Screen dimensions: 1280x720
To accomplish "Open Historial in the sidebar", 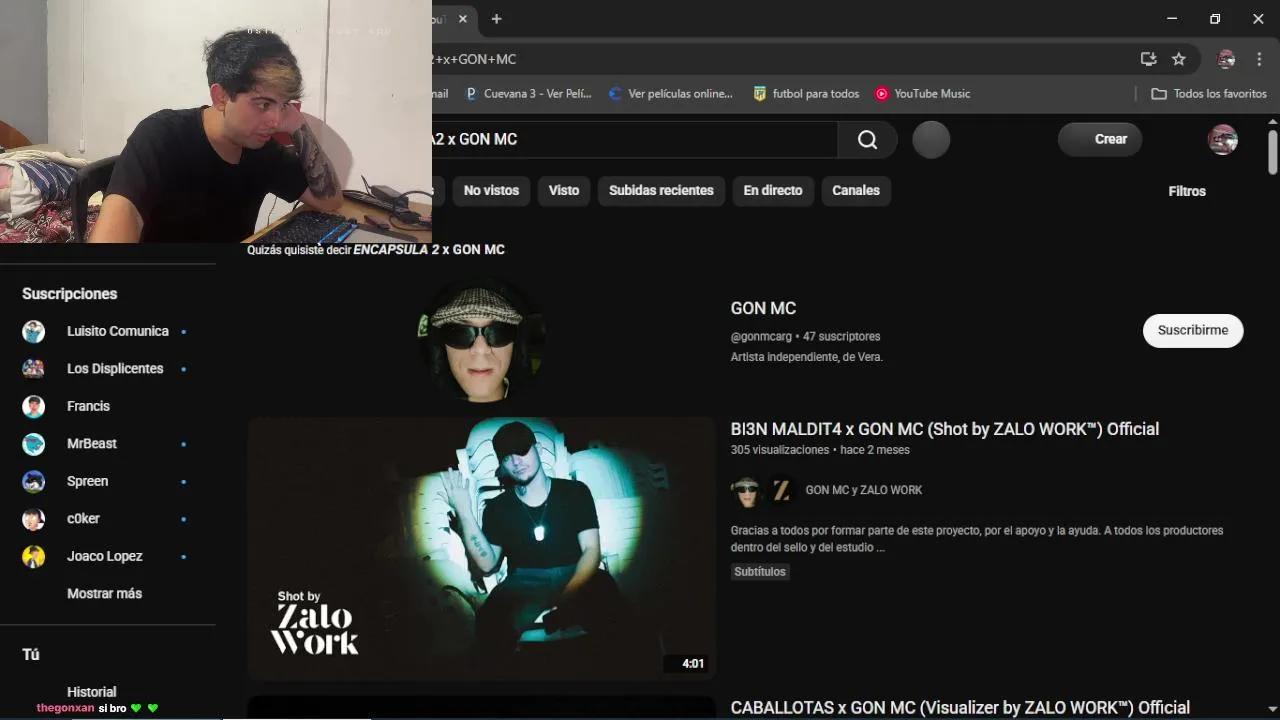I will [91, 692].
